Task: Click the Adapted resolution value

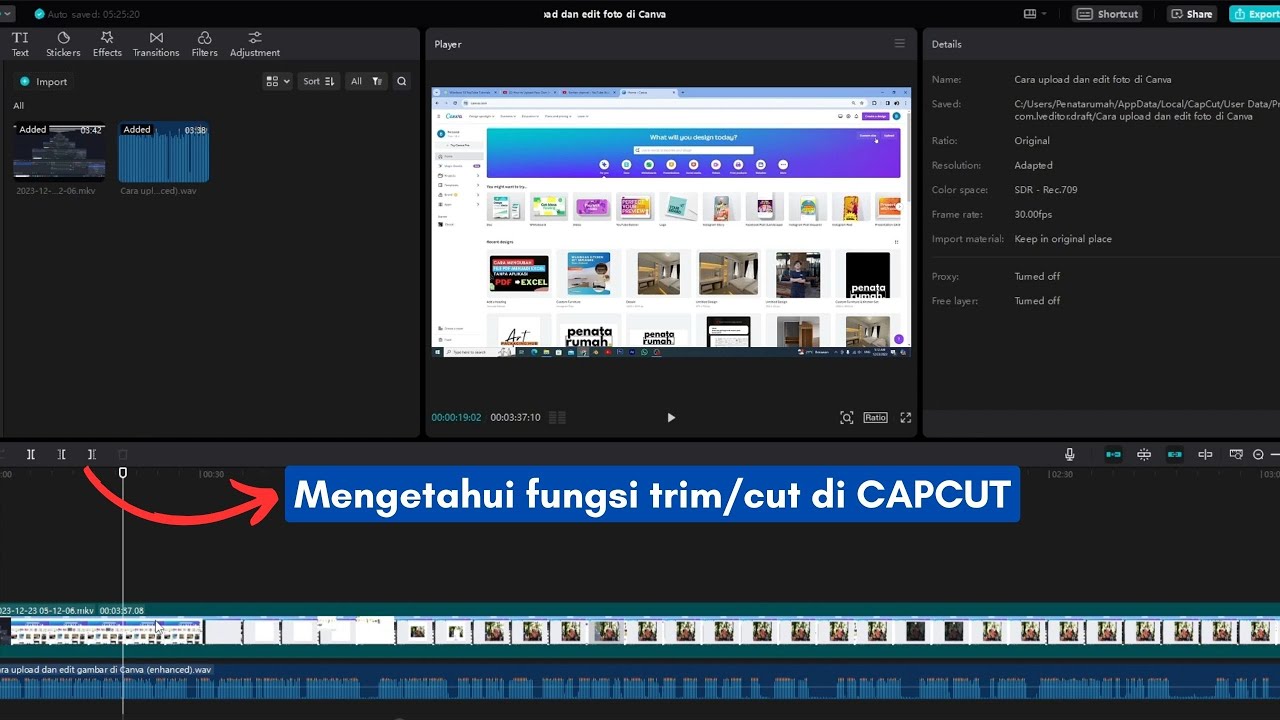Action: coord(1033,165)
